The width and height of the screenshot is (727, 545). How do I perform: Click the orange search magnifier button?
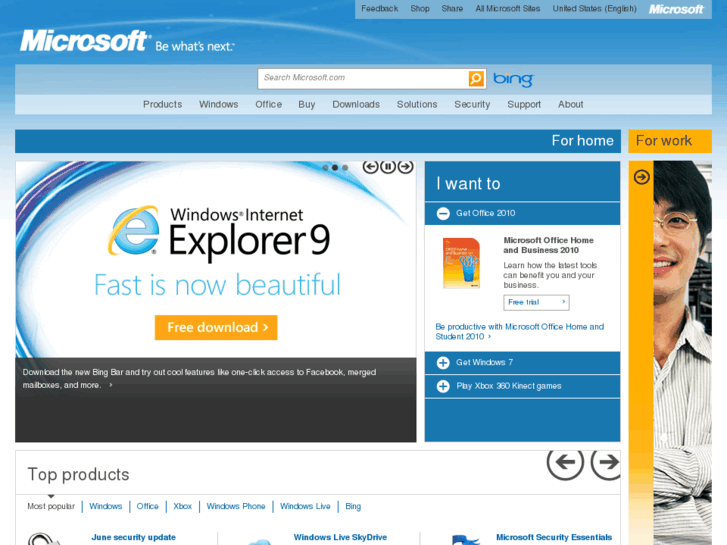coord(476,78)
